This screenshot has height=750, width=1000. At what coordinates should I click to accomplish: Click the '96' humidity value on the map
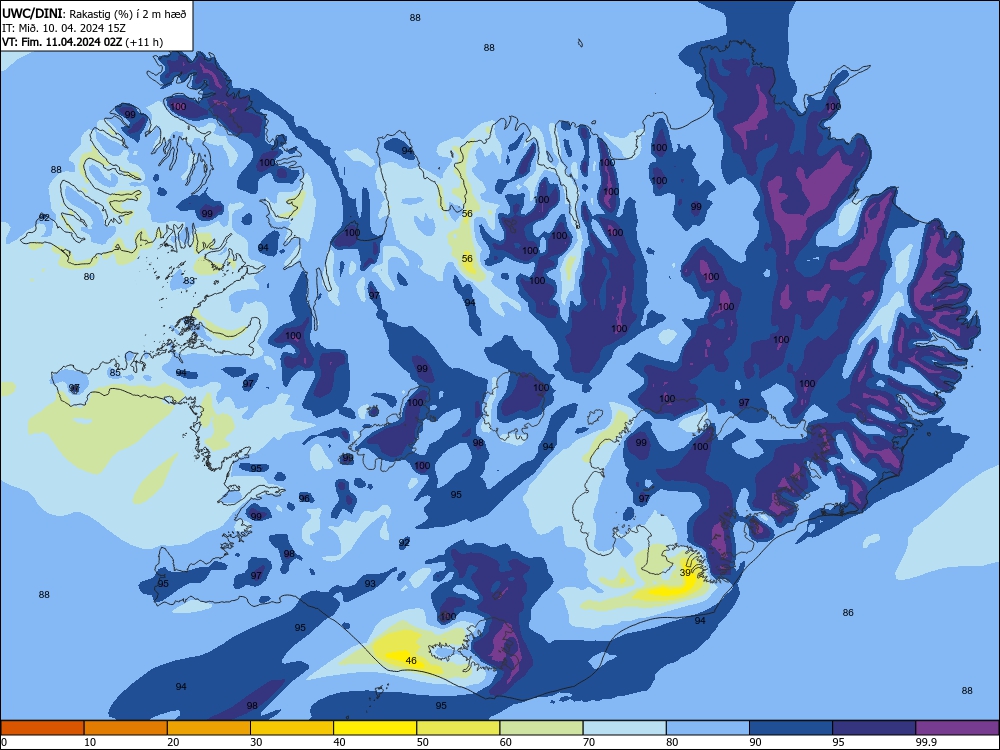click(304, 498)
